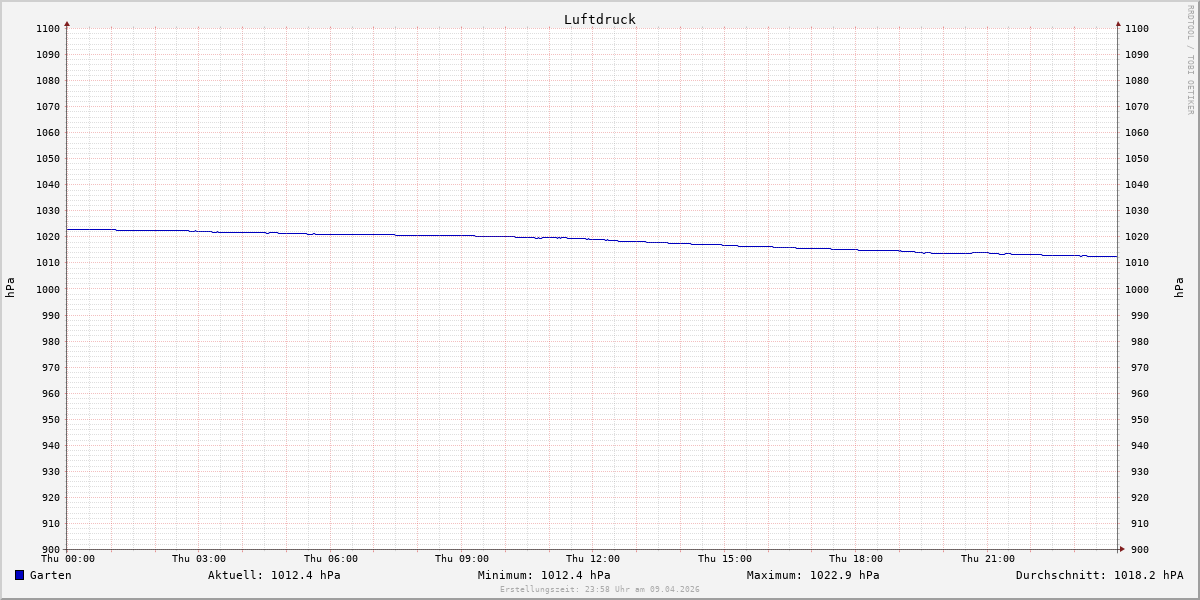Click the Erstellungszeit timestamp footer text
This screenshot has width=1200, height=600.
[x=599, y=589]
